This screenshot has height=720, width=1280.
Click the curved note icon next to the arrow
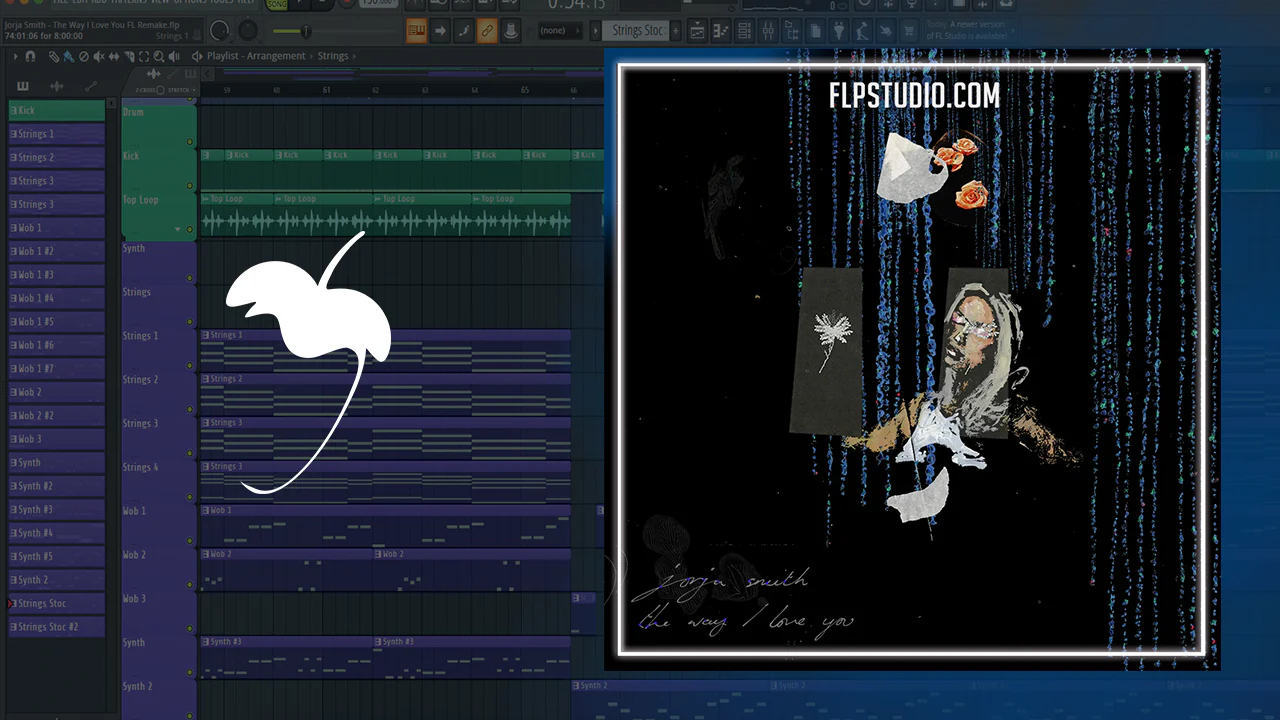click(463, 31)
